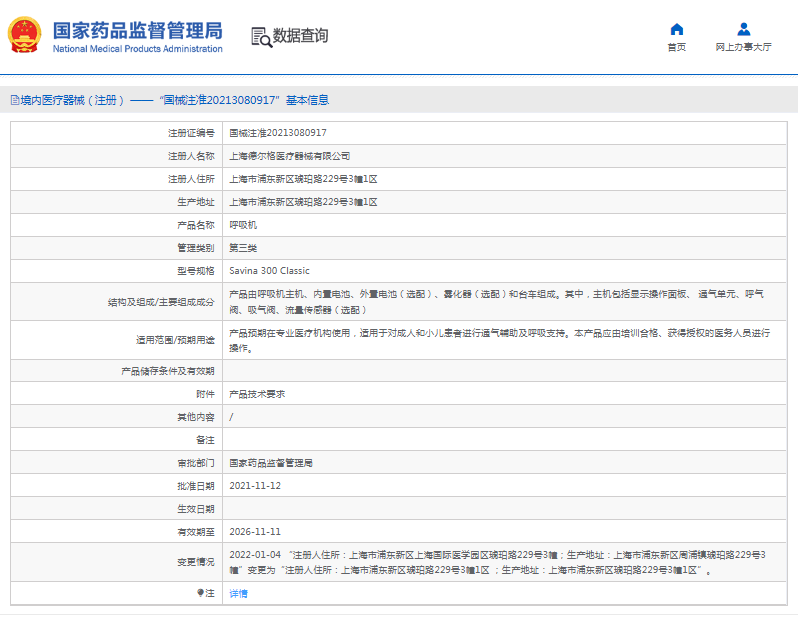
Task: Select 上海德尔格医疗器械有限公司 registrant name
Action: pyautogui.click(x=290, y=156)
